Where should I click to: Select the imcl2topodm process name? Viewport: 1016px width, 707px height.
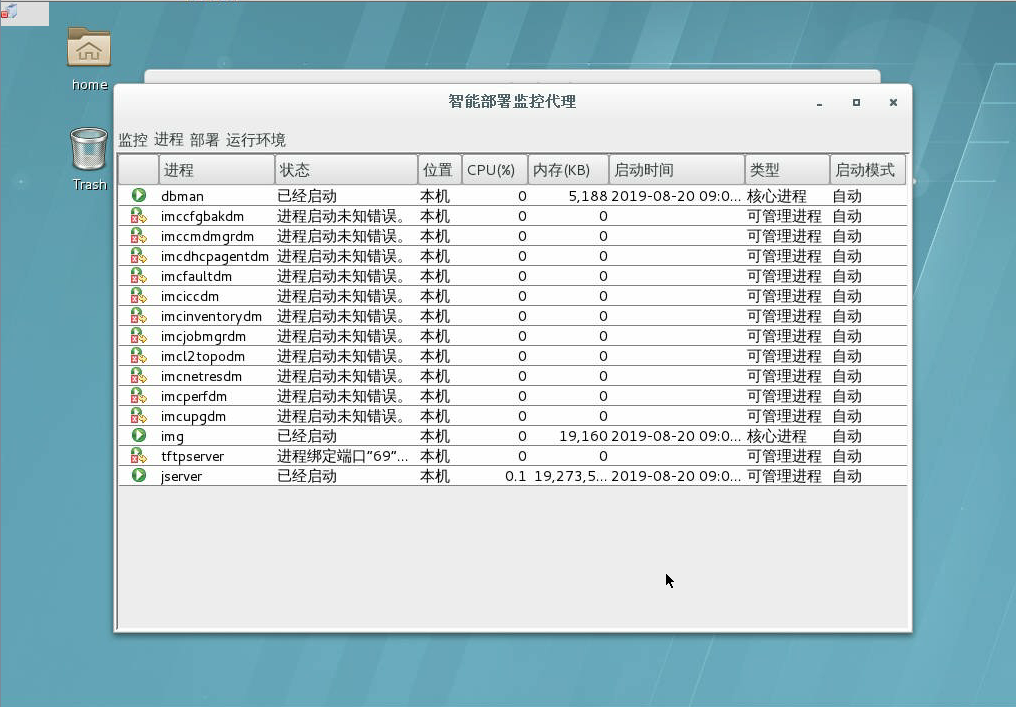tap(203, 356)
